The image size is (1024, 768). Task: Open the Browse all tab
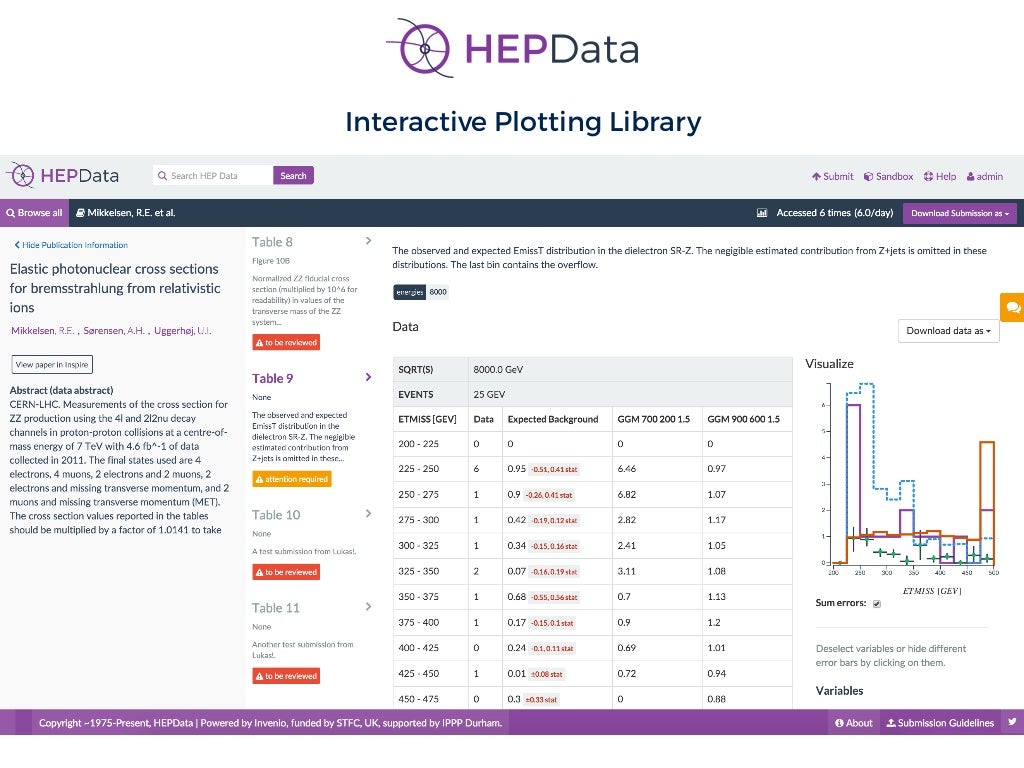coord(34,213)
